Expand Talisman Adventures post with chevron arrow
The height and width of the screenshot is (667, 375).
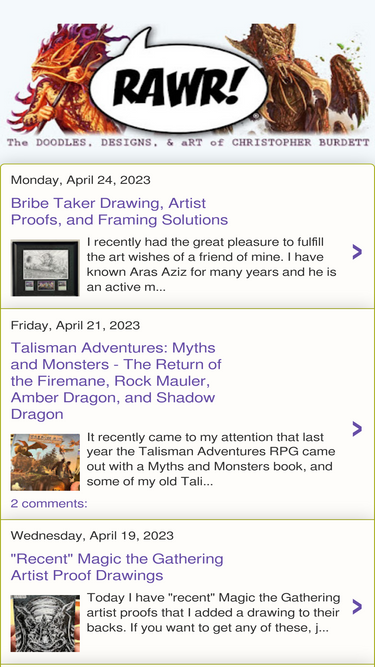point(357,429)
